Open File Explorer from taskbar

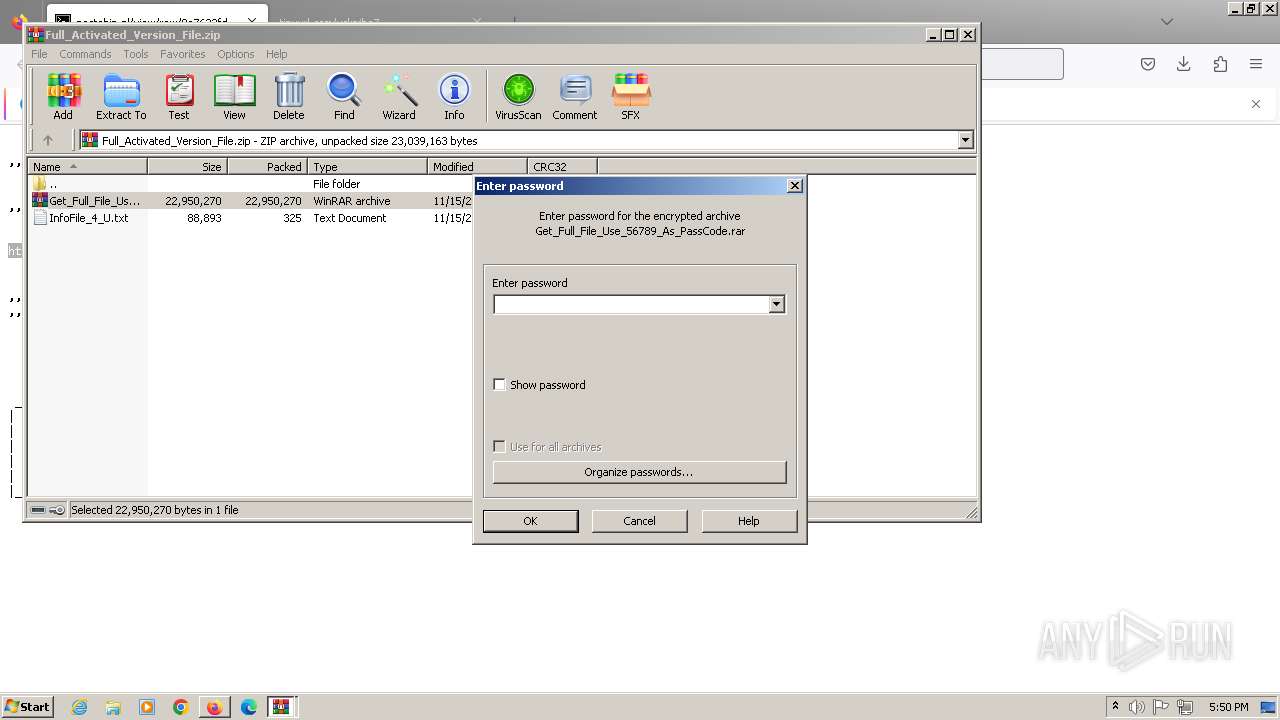113,707
